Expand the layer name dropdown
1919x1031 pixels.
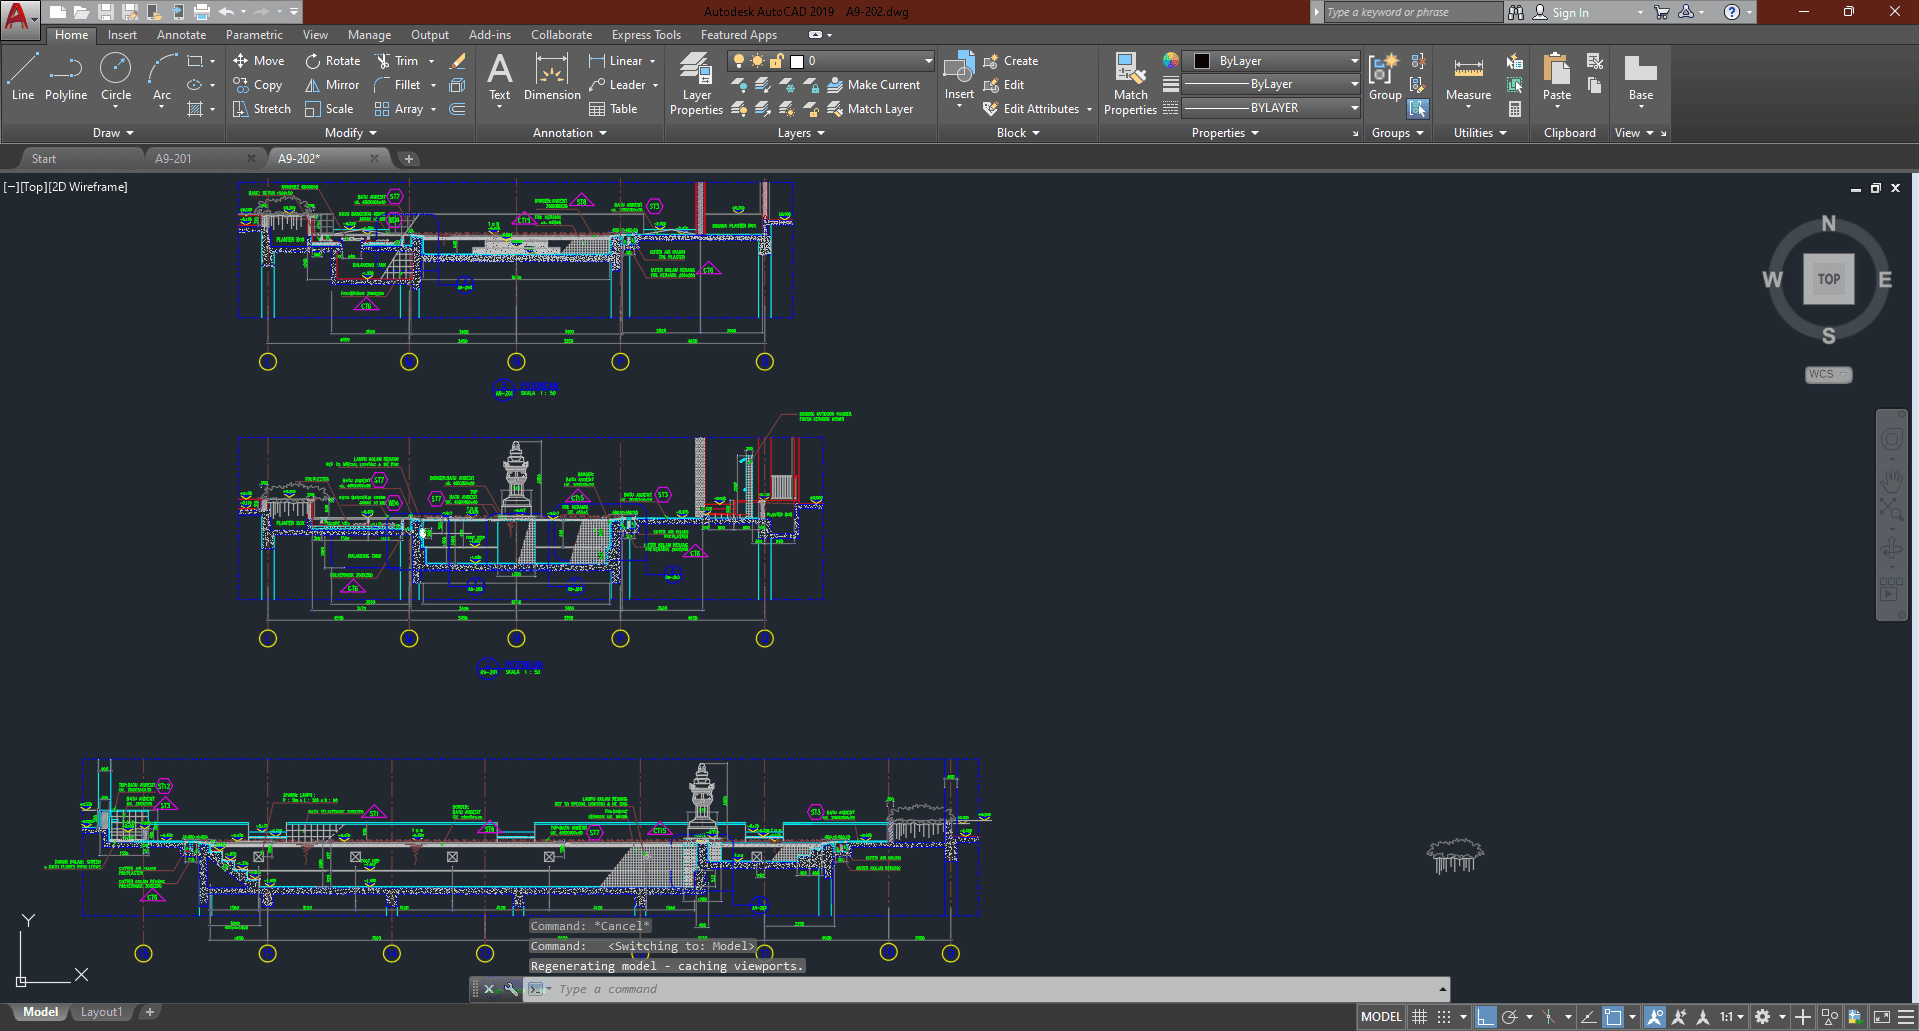click(x=928, y=61)
